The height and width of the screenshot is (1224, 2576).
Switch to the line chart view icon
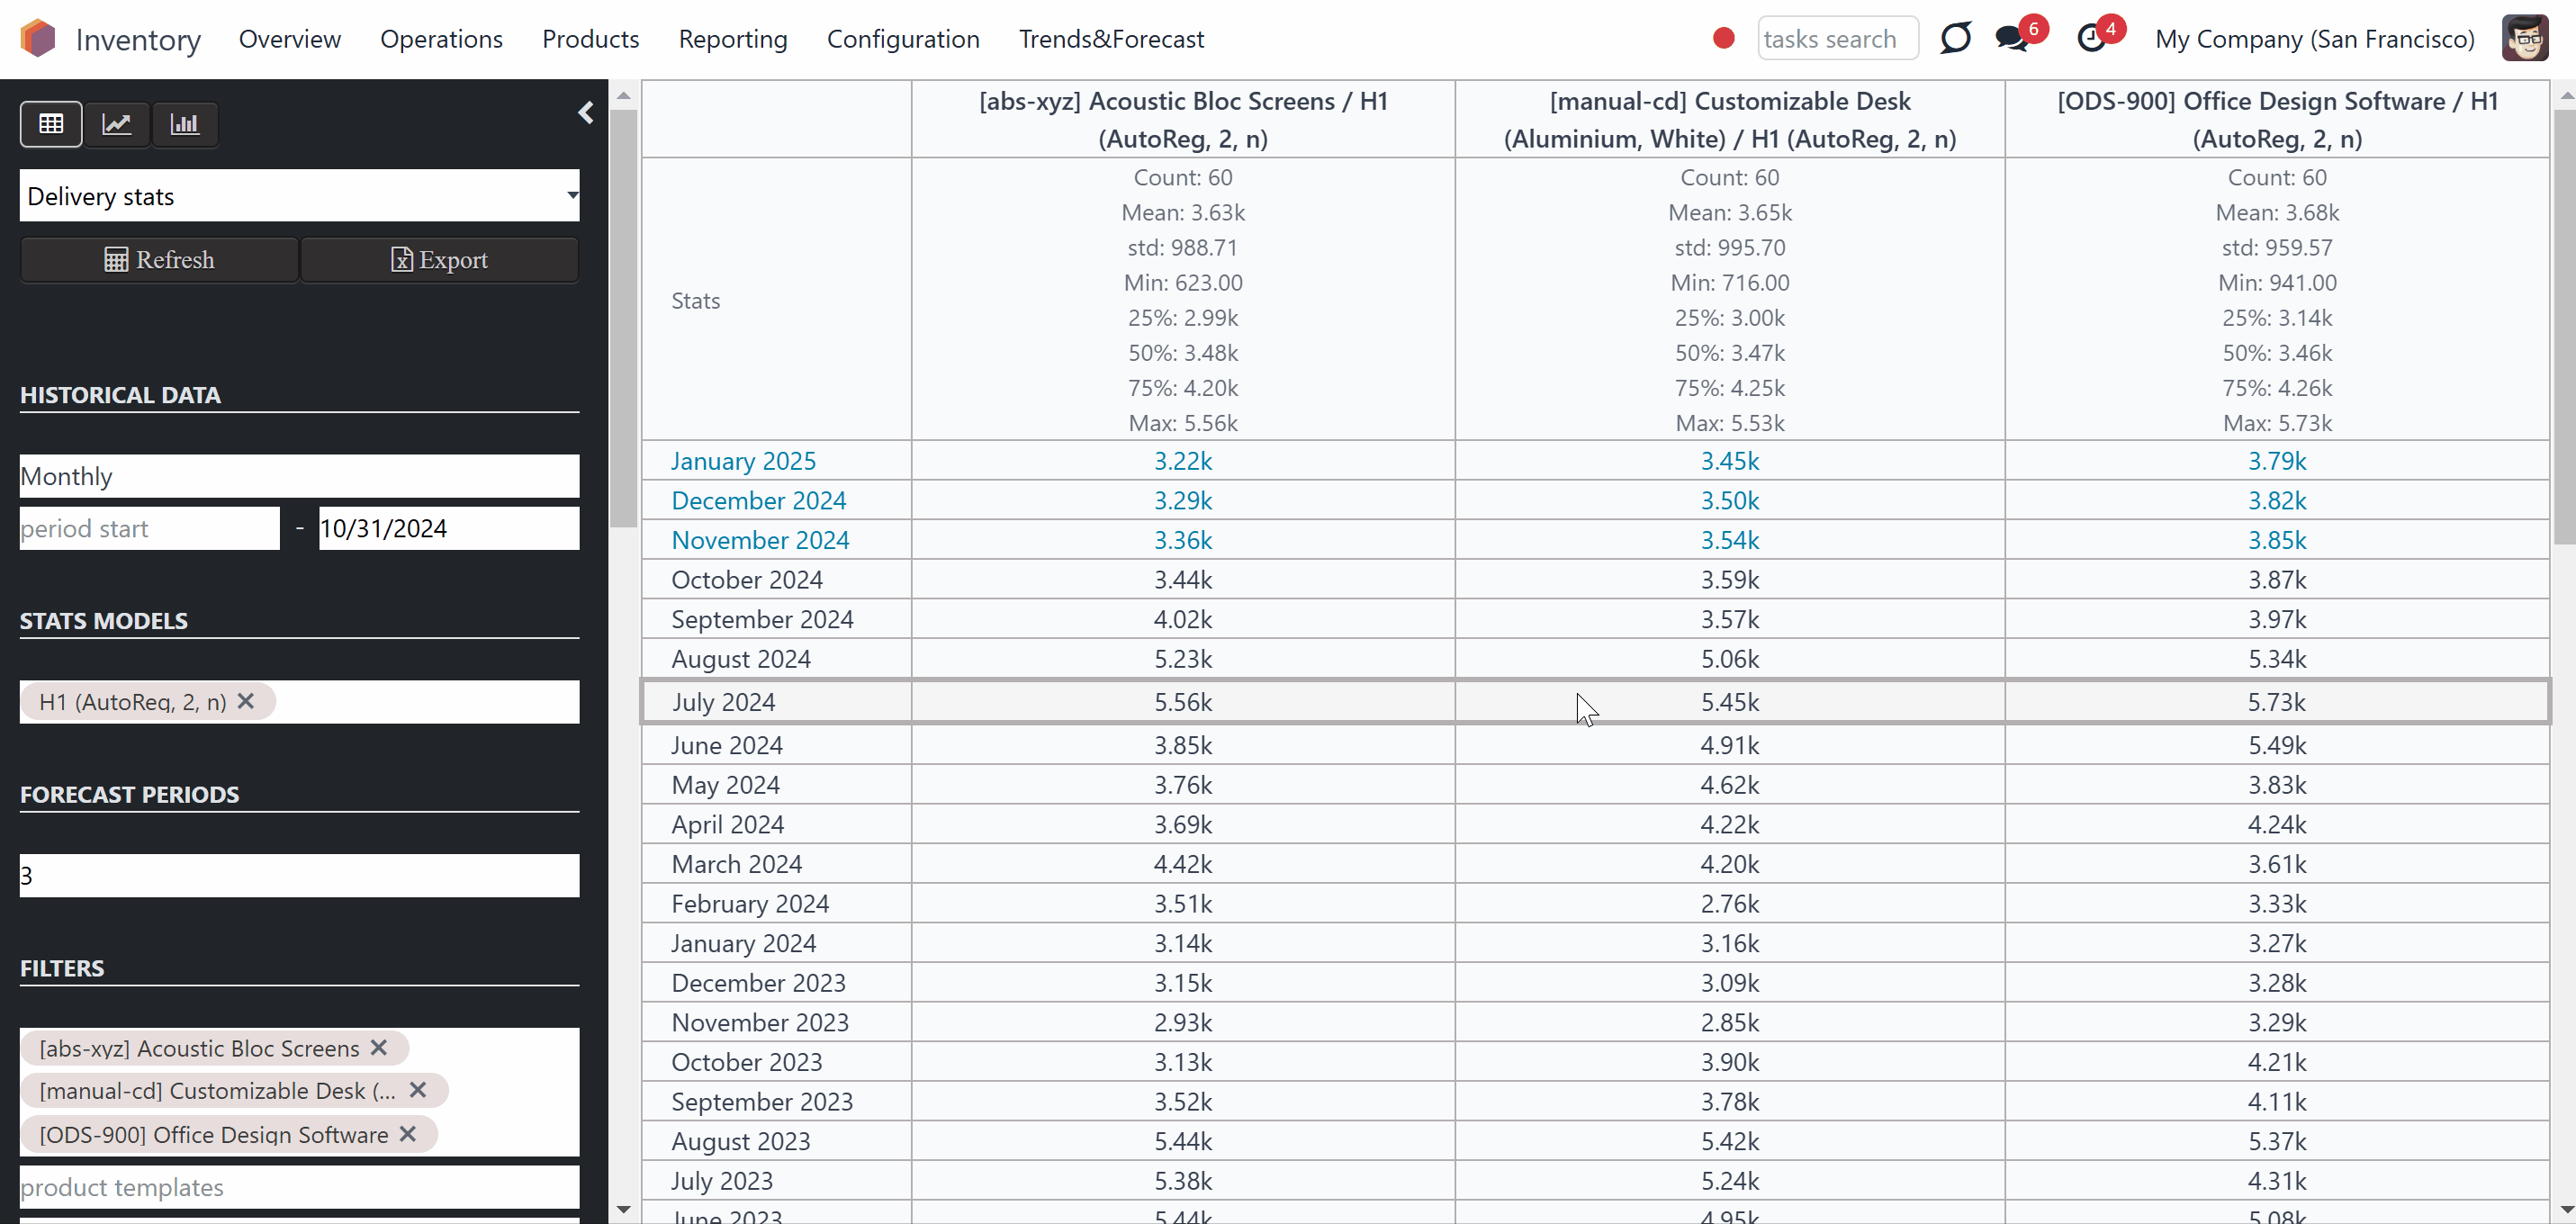117,124
